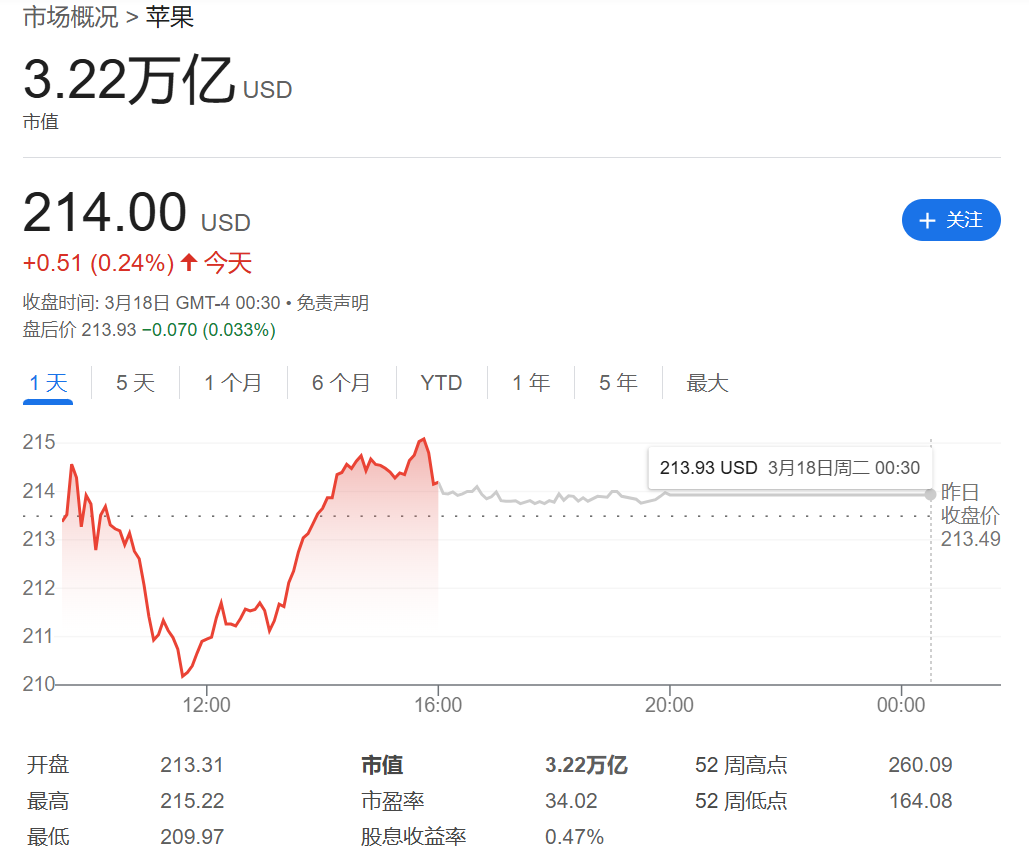
Task: Click the 最高 value 215.22
Action: tap(192, 801)
